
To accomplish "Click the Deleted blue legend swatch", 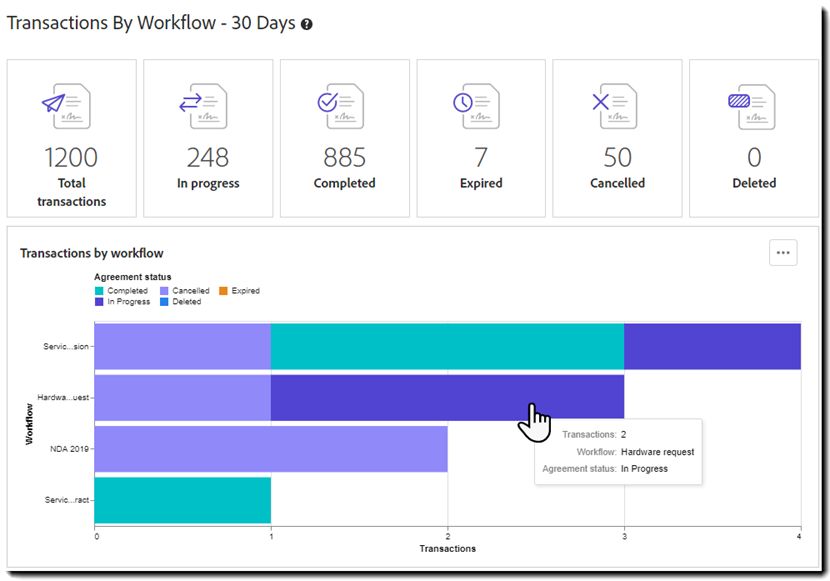I will pos(164,302).
